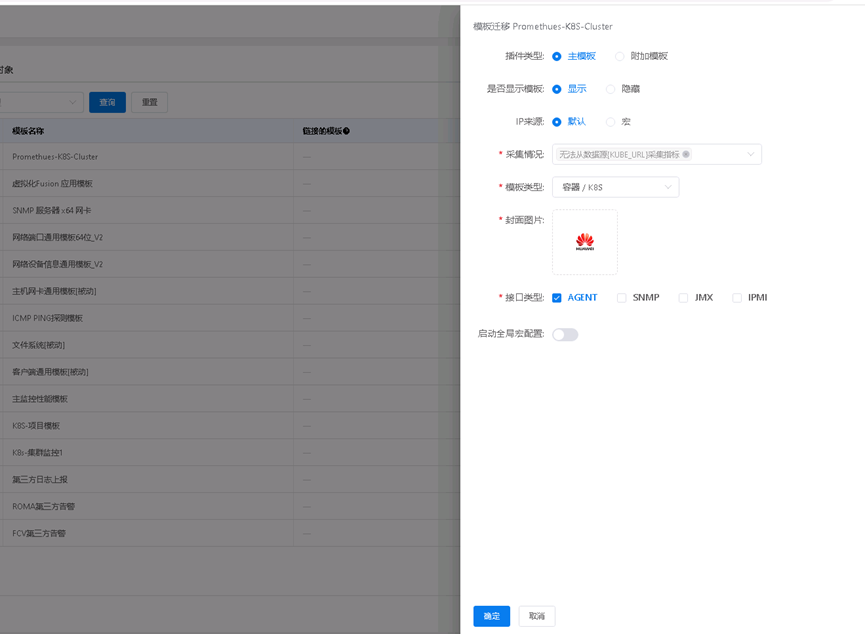The width and height of the screenshot is (865, 634).
Task: Select the FCV第三方告警 row
Action: 229,534
